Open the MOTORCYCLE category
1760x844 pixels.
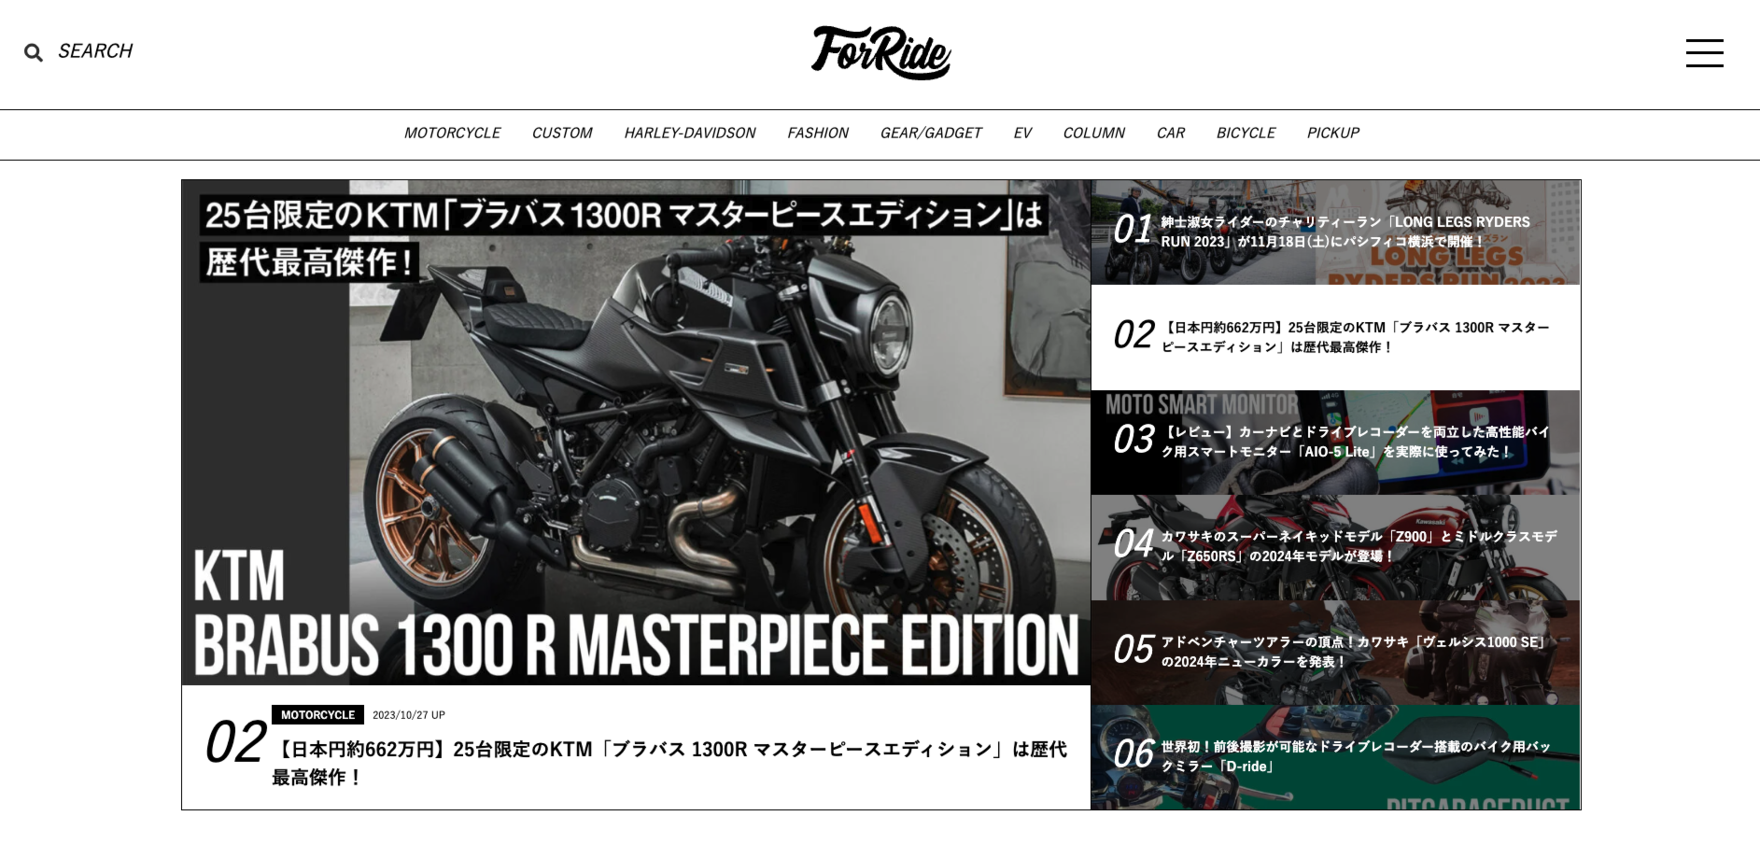452,133
